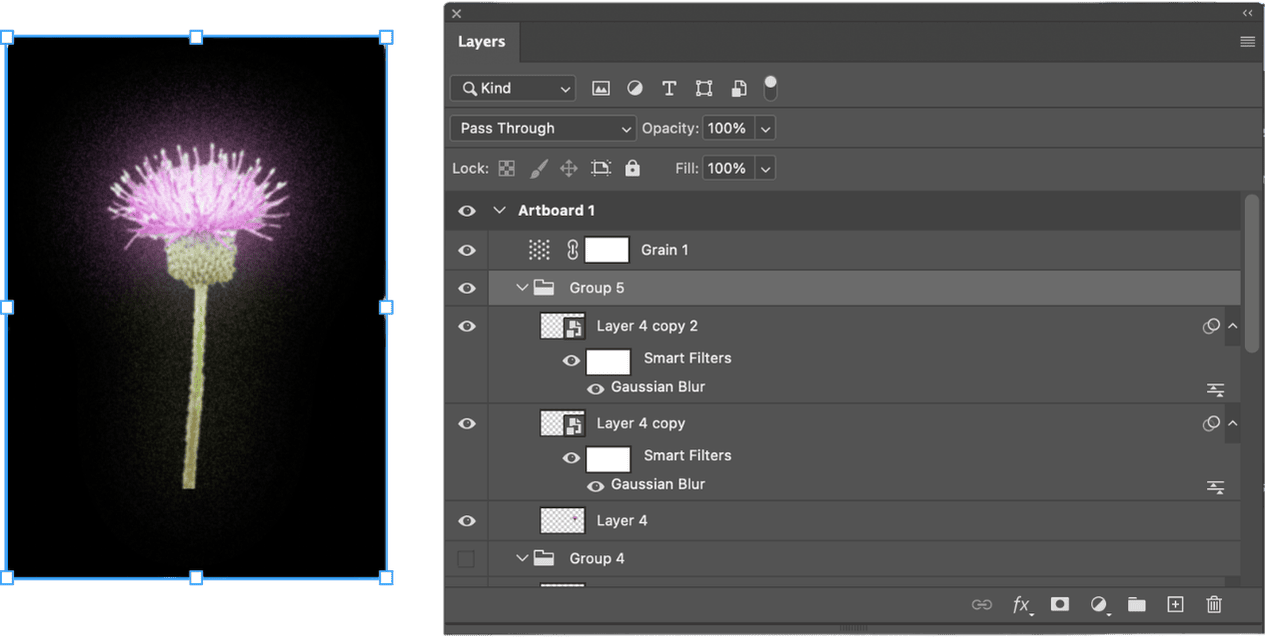Open the Pass Through blend mode dropdown
This screenshot has width=1265, height=637.
tap(543, 128)
